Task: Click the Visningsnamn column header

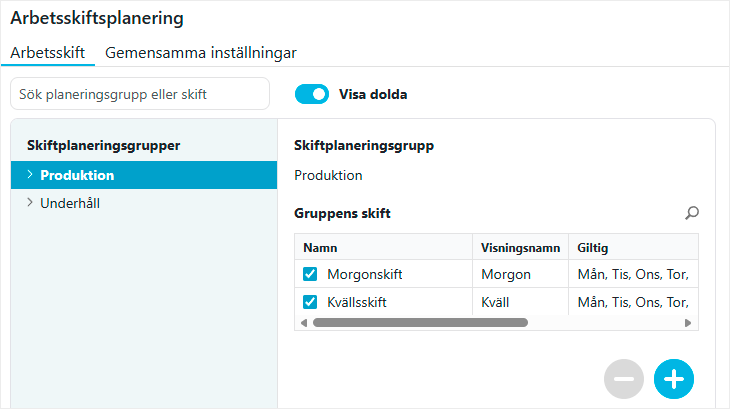Action: click(518, 247)
